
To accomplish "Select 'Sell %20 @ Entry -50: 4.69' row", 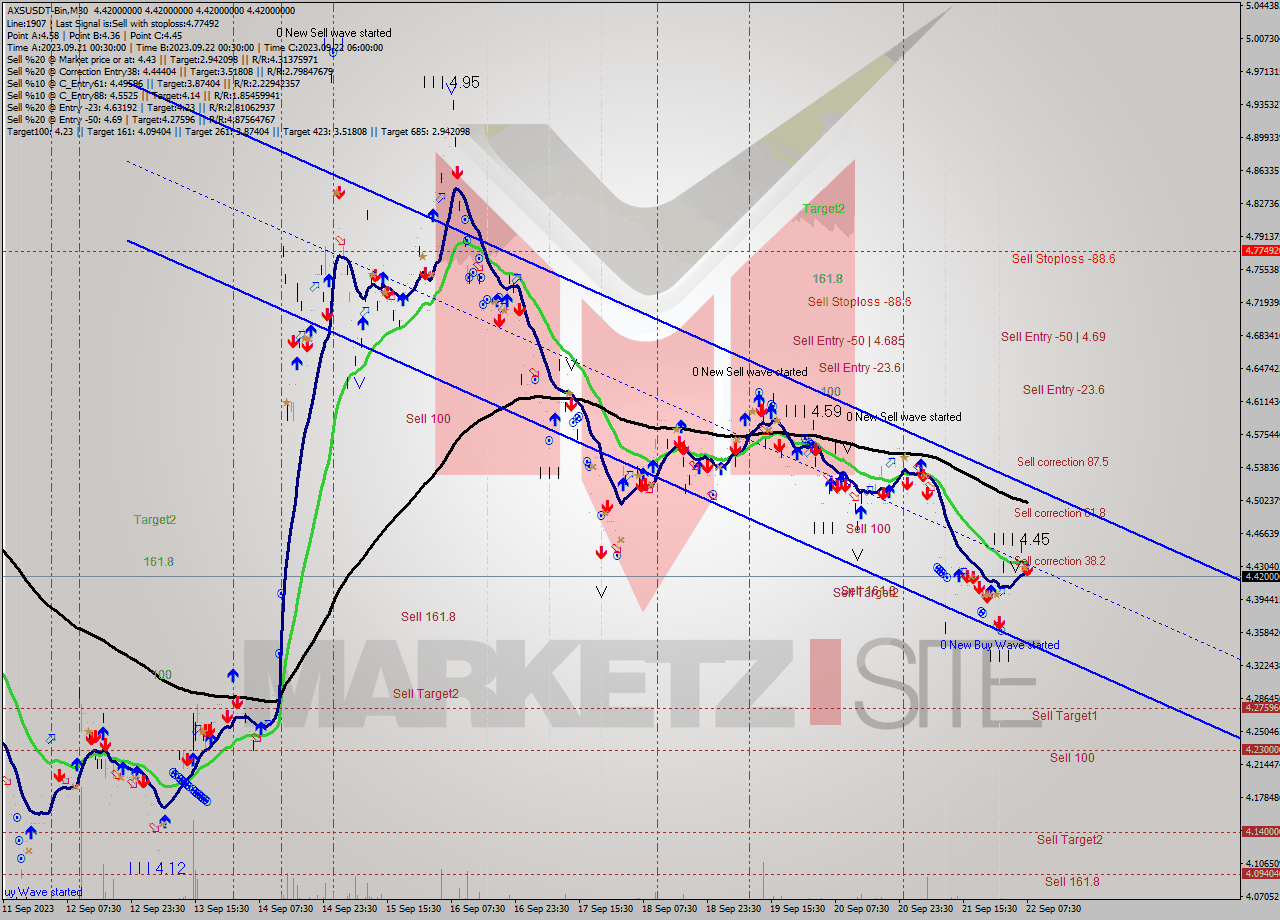I will click(141, 119).
